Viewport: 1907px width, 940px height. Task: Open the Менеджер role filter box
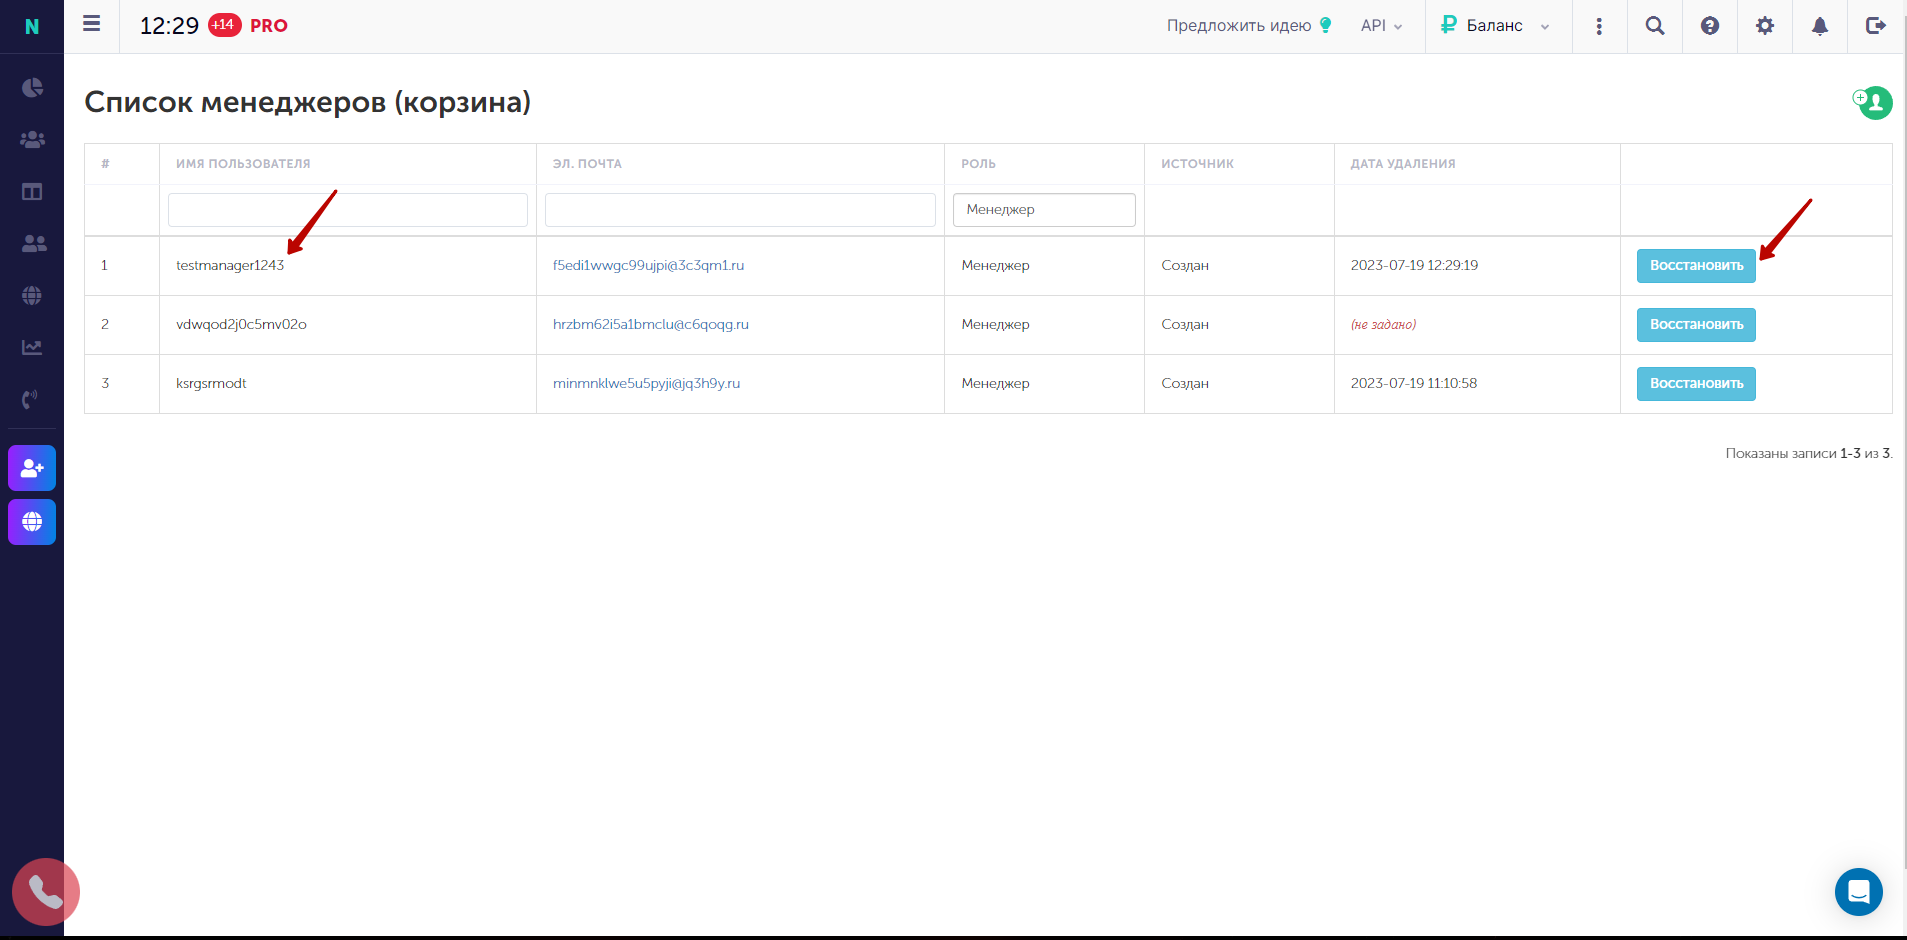click(1044, 210)
